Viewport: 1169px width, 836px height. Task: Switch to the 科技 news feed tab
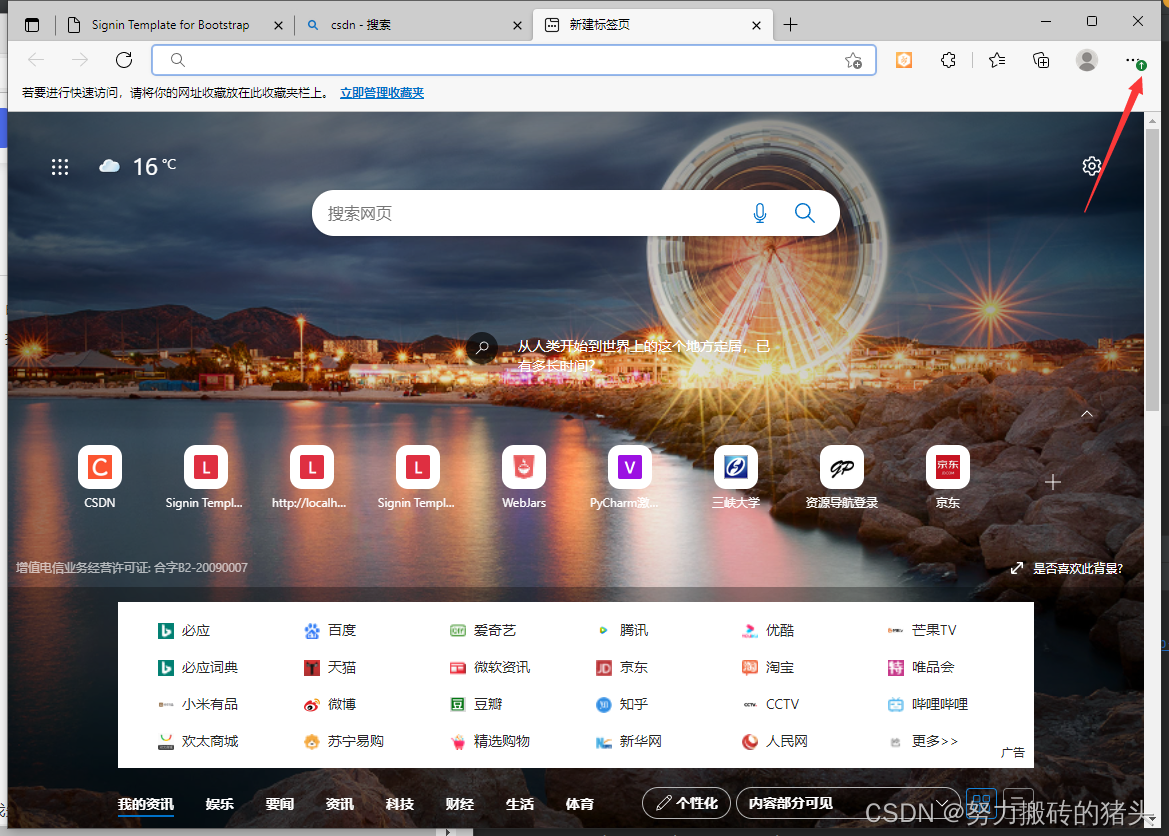pyautogui.click(x=399, y=804)
